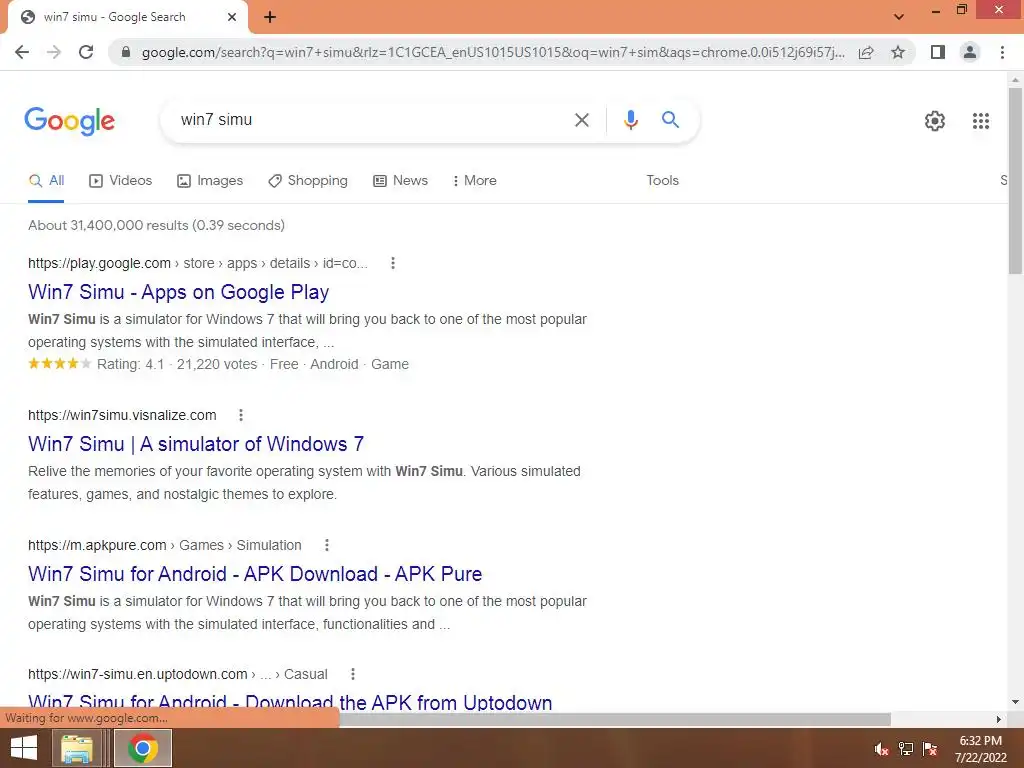This screenshot has height=768, width=1024.
Task: Click the star rating 4.1 text
Action: [131, 364]
